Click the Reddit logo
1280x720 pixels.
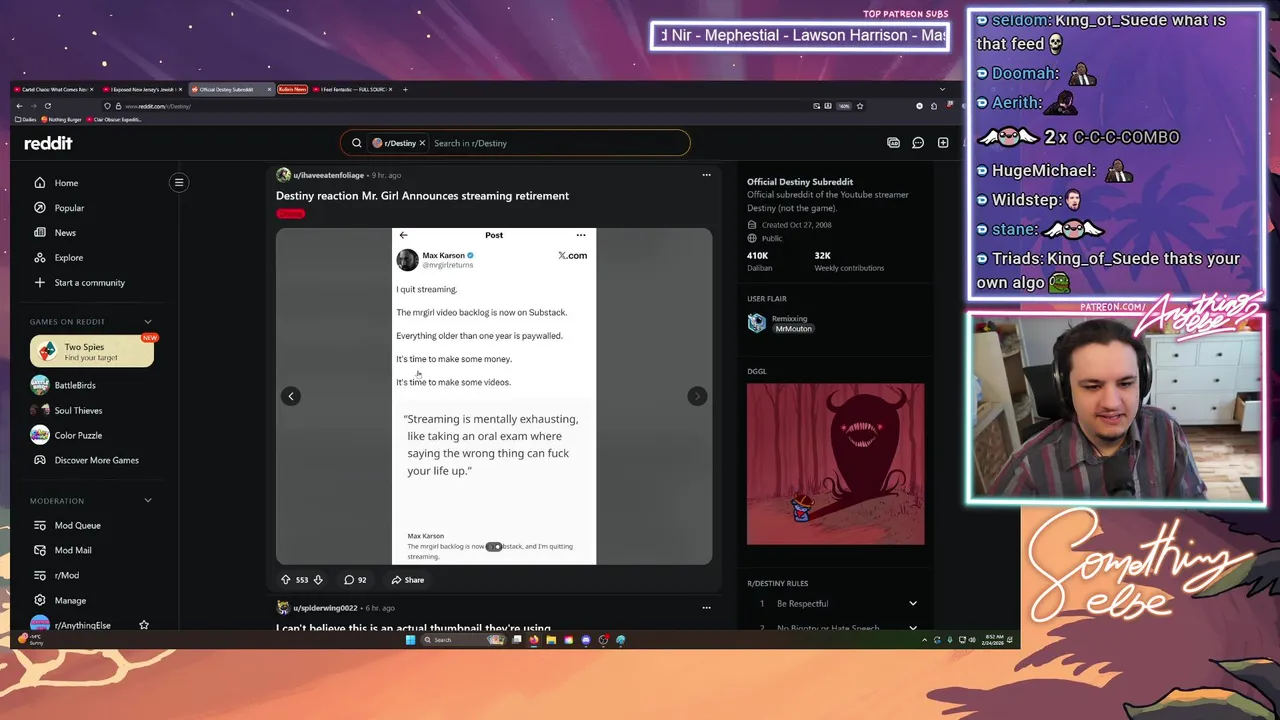[48, 143]
